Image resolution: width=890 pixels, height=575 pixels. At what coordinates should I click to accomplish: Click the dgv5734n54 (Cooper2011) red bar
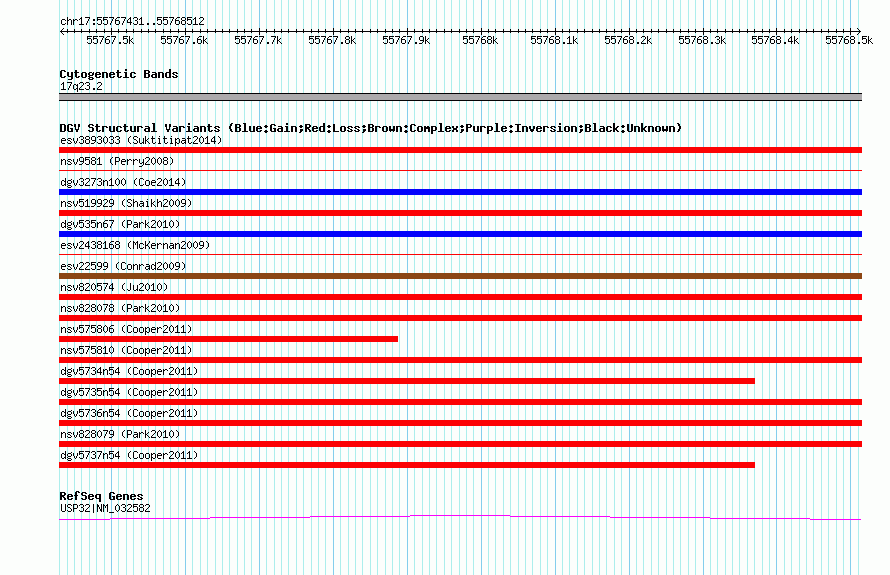coord(407,381)
